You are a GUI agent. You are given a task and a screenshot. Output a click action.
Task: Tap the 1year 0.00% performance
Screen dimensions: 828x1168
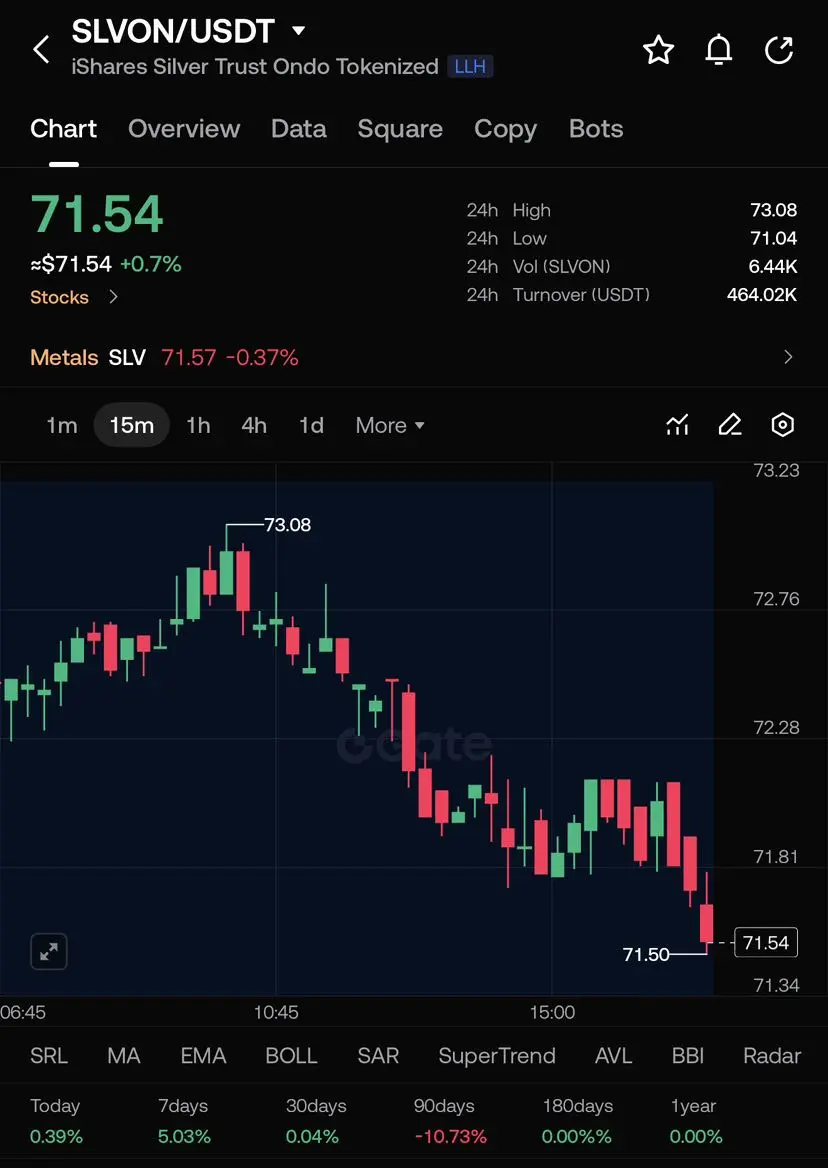pos(696,1121)
